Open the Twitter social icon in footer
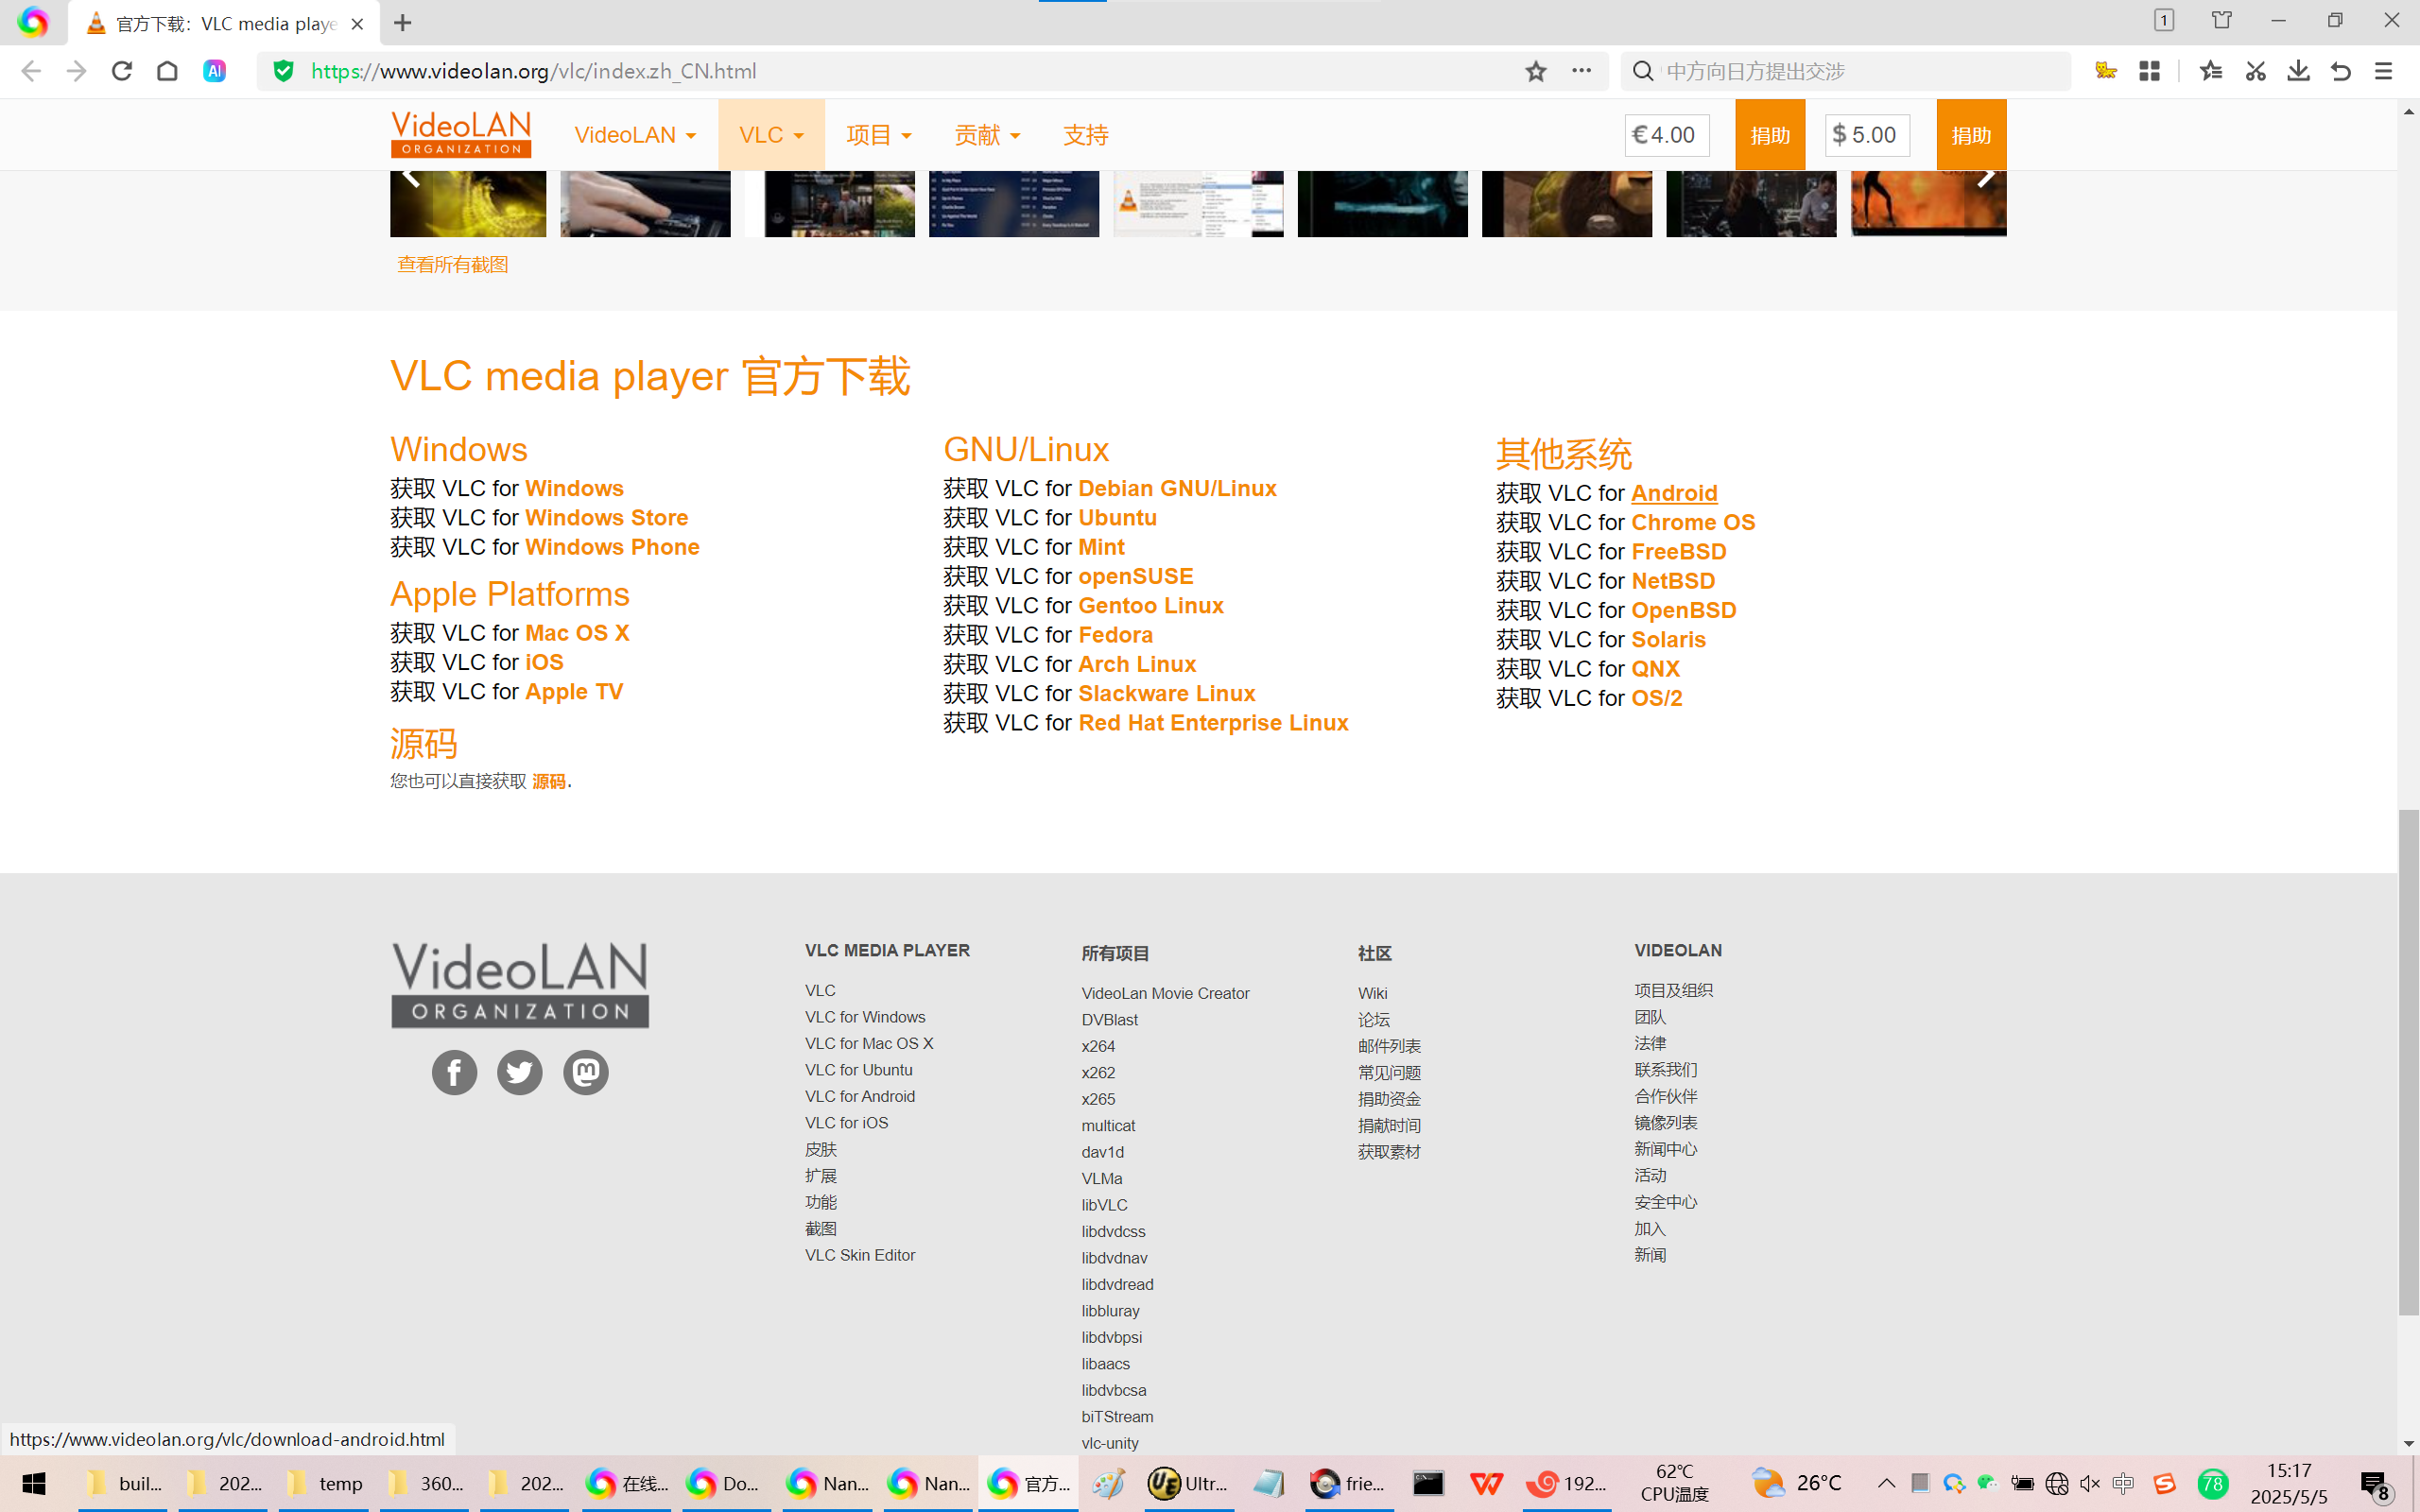This screenshot has width=2420, height=1512. tap(520, 1073)
